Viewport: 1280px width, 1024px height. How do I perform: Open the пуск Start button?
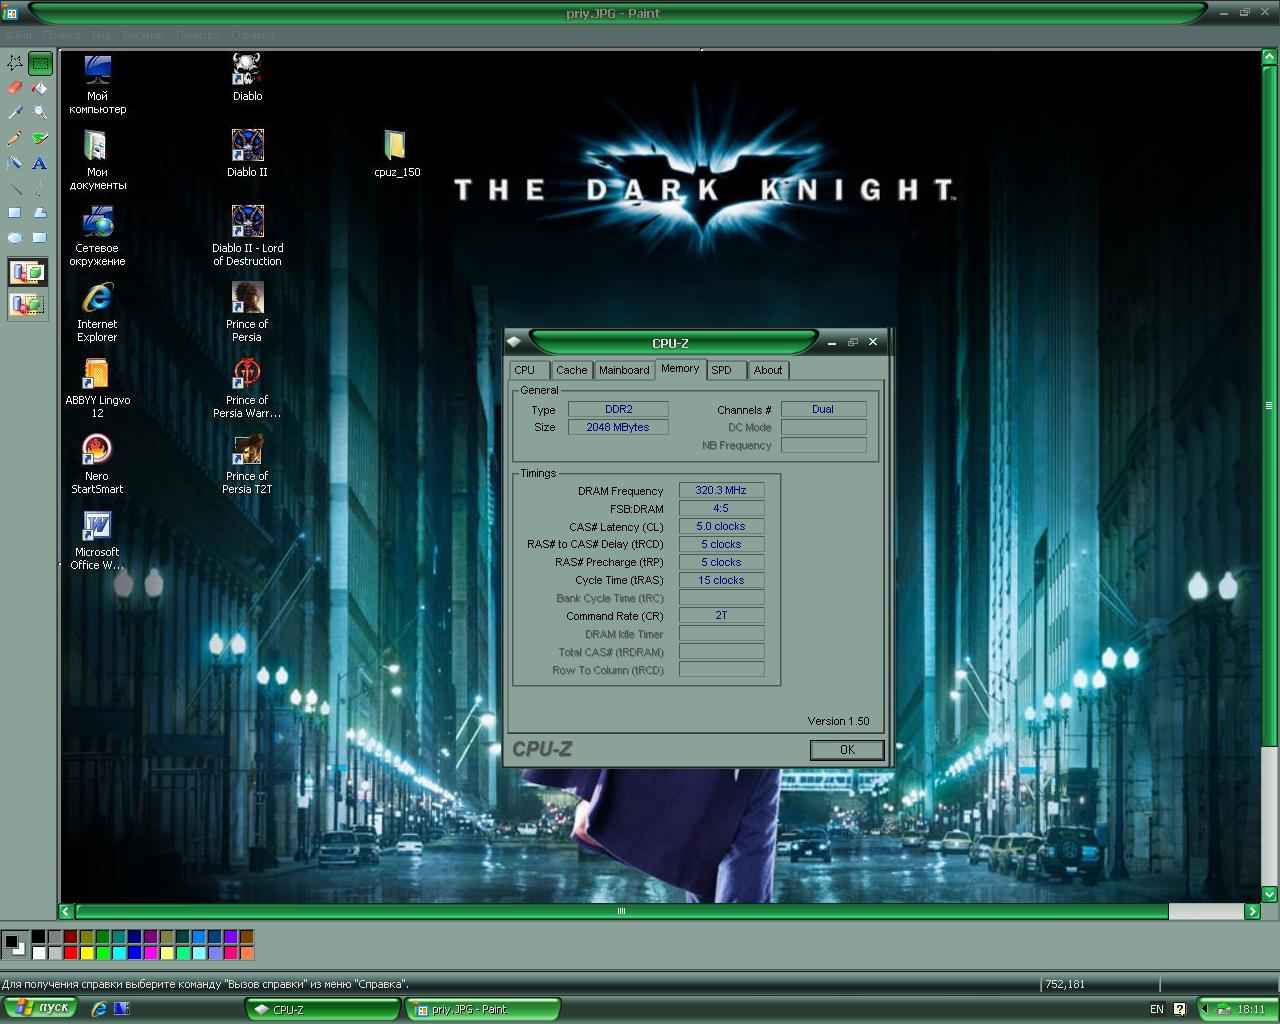(x=39, y=1008)
